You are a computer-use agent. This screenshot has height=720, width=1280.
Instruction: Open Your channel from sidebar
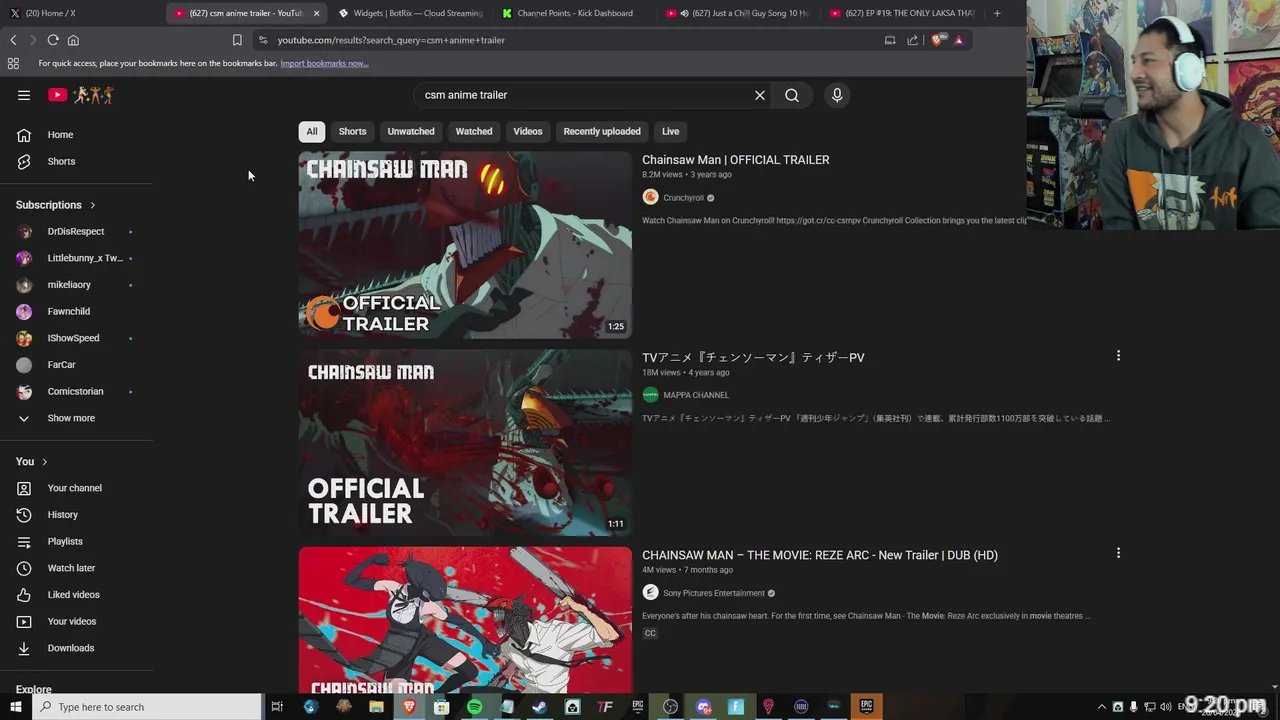tap(76, 488)
